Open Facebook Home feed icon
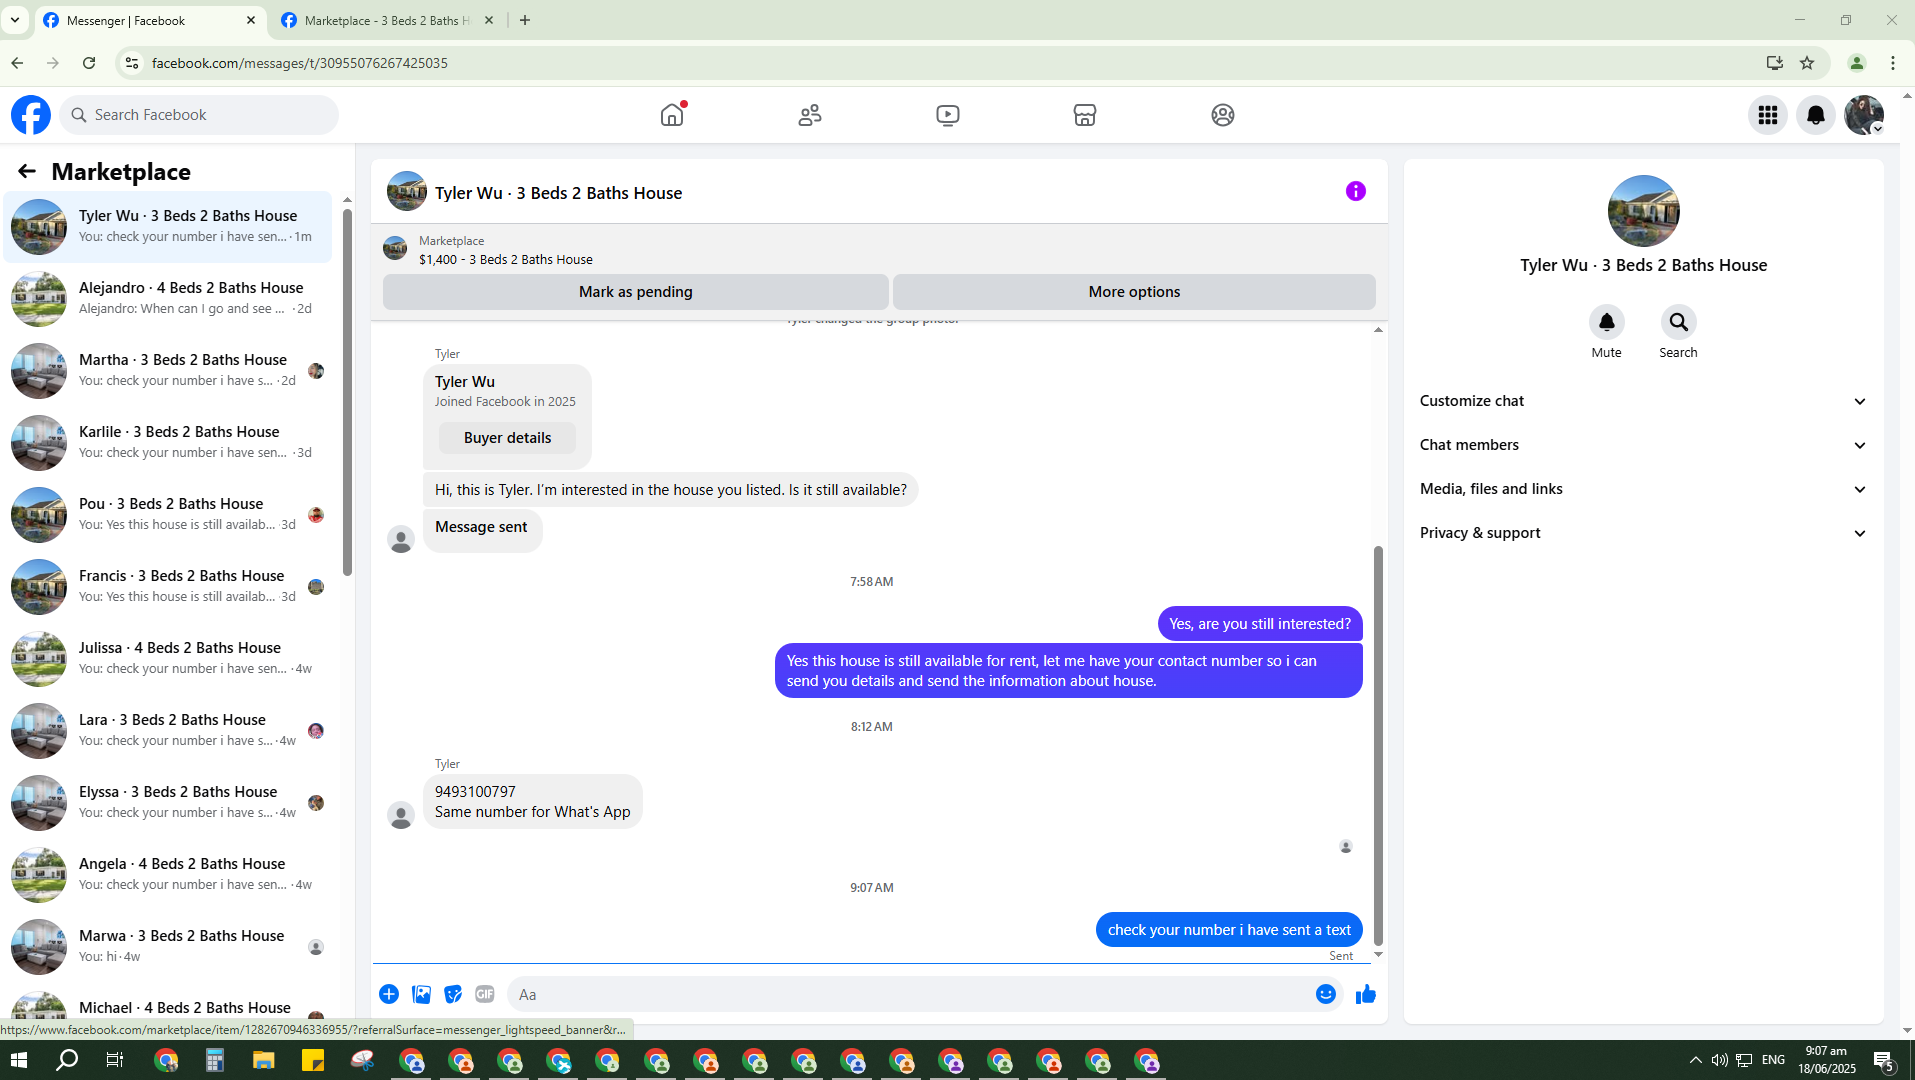The image size is (1915, 1080). [672, 115]
